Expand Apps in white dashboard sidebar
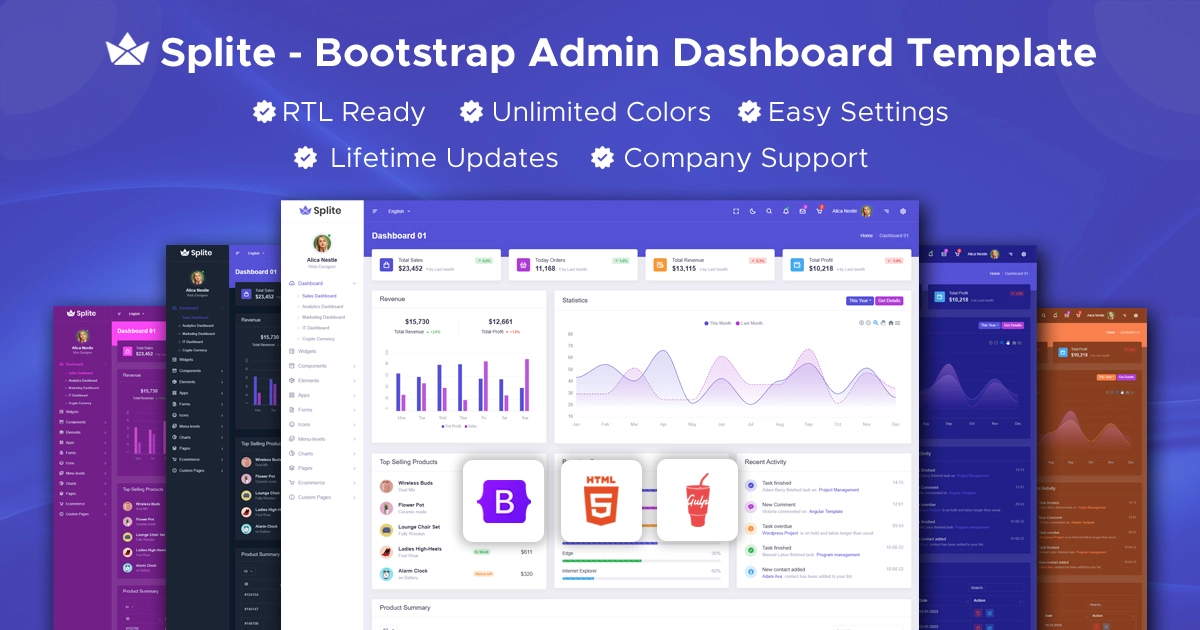The image size is (1200, 630). [x=322, y=395]
